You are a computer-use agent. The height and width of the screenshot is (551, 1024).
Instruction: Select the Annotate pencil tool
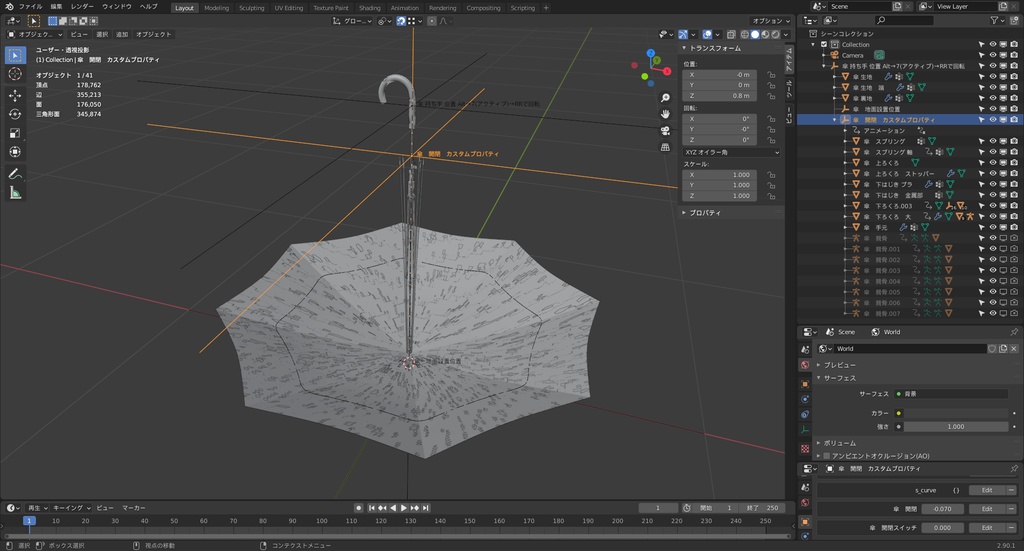pos(15,173)
